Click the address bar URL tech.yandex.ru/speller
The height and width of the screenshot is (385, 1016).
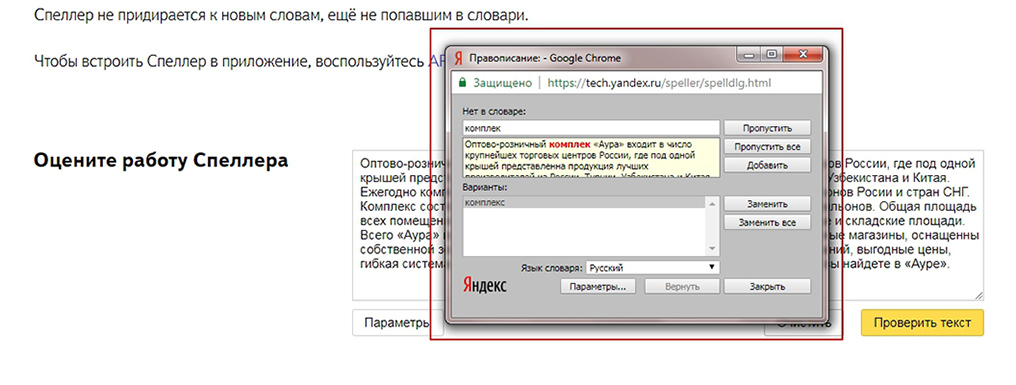pos(659,83)
